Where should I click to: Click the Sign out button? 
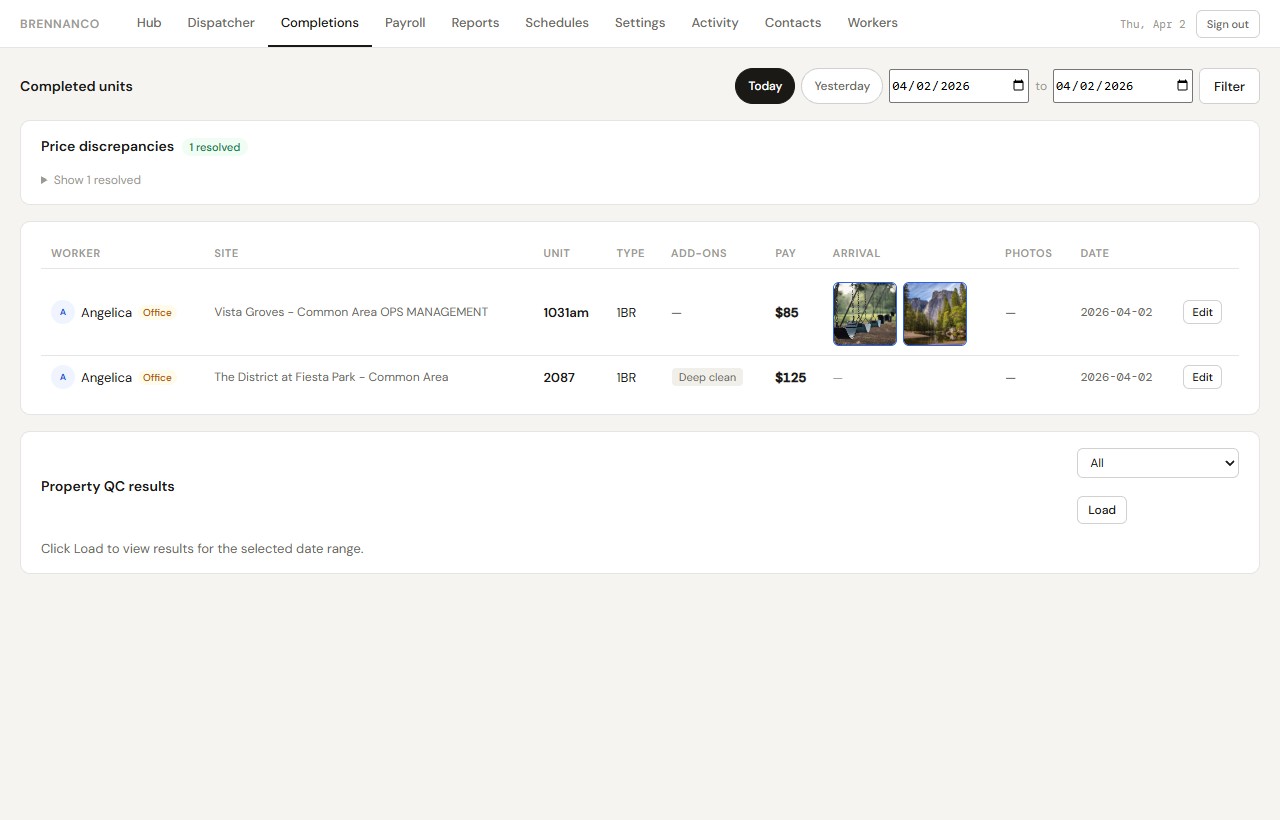click(x=1227, y=24)
